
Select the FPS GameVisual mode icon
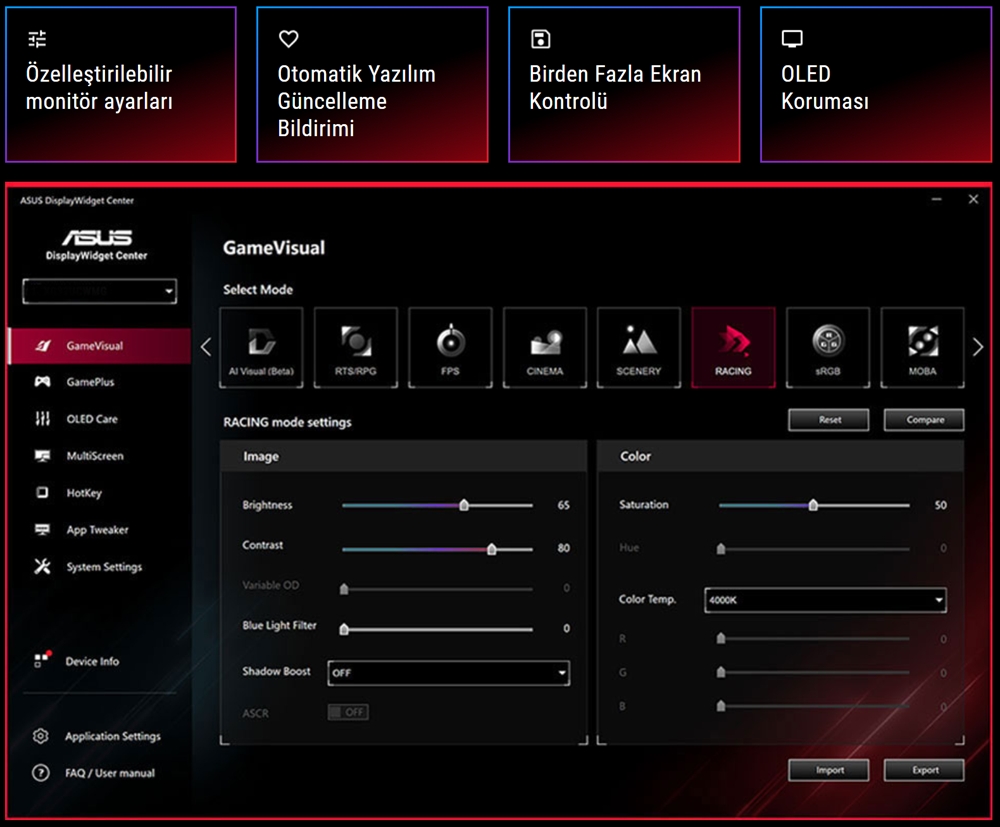point(450,347)
